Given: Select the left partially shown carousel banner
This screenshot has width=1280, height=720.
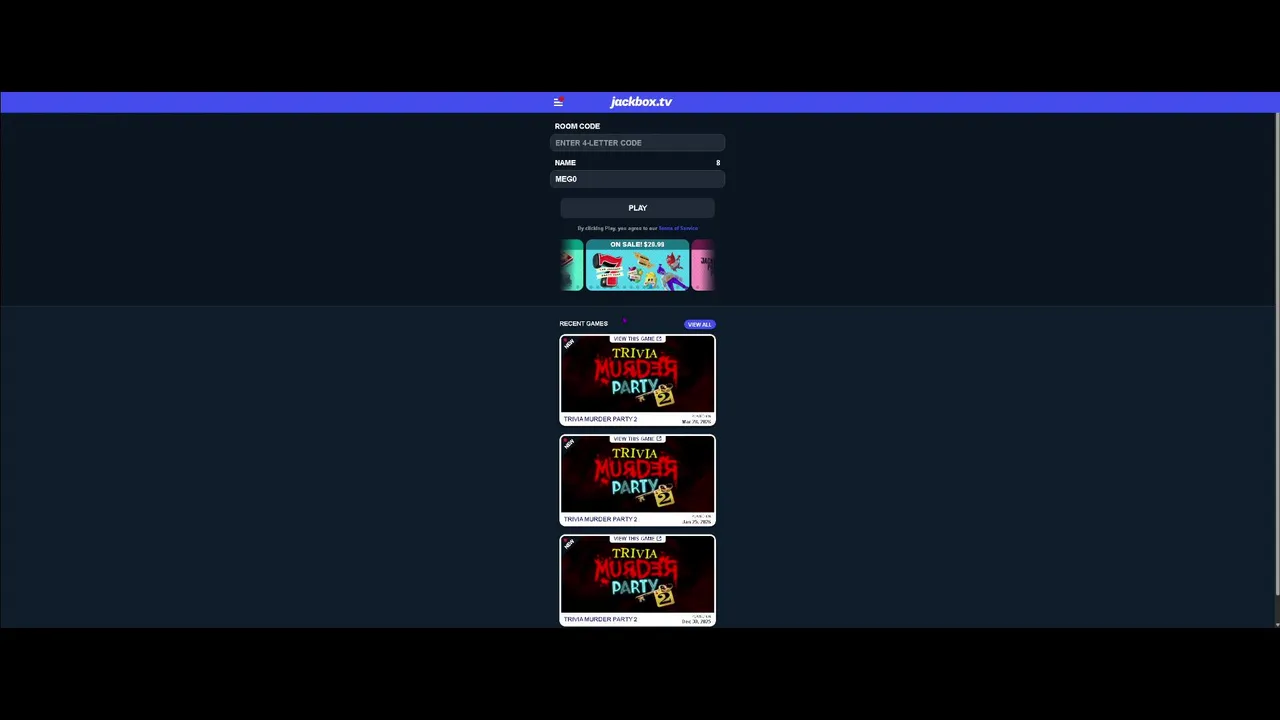Looking at the screenshot, I should pos(572,265).
